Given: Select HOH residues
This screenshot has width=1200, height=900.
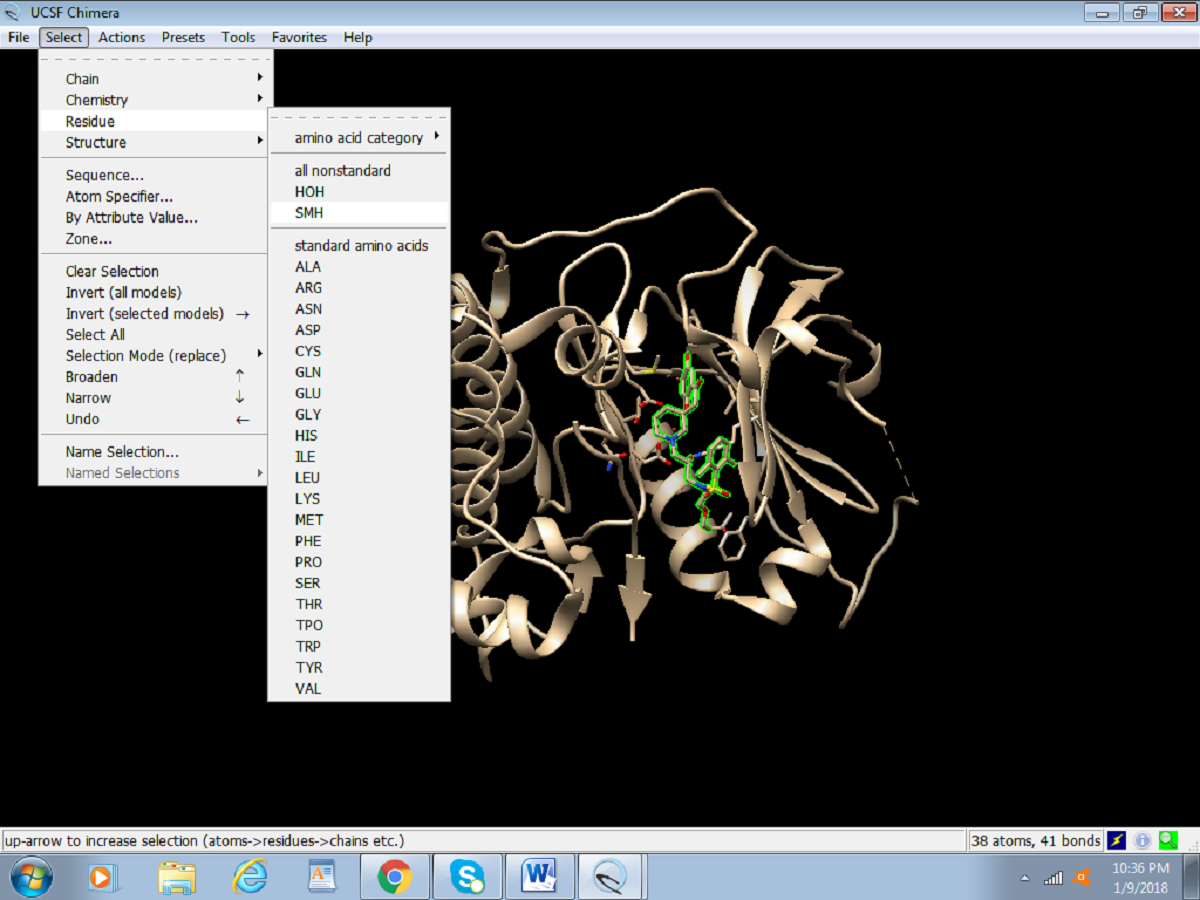Looking at the screenshot, I should pos(359,192).
